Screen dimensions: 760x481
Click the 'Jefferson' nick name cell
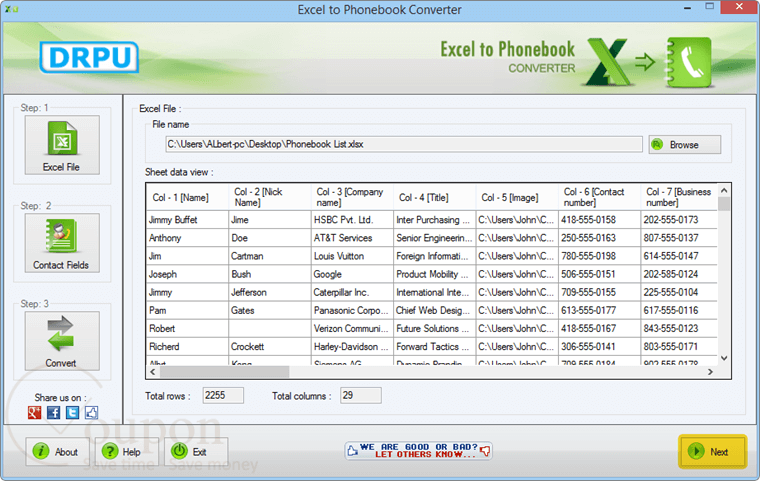pyautogui.click(x=269, y=292)
